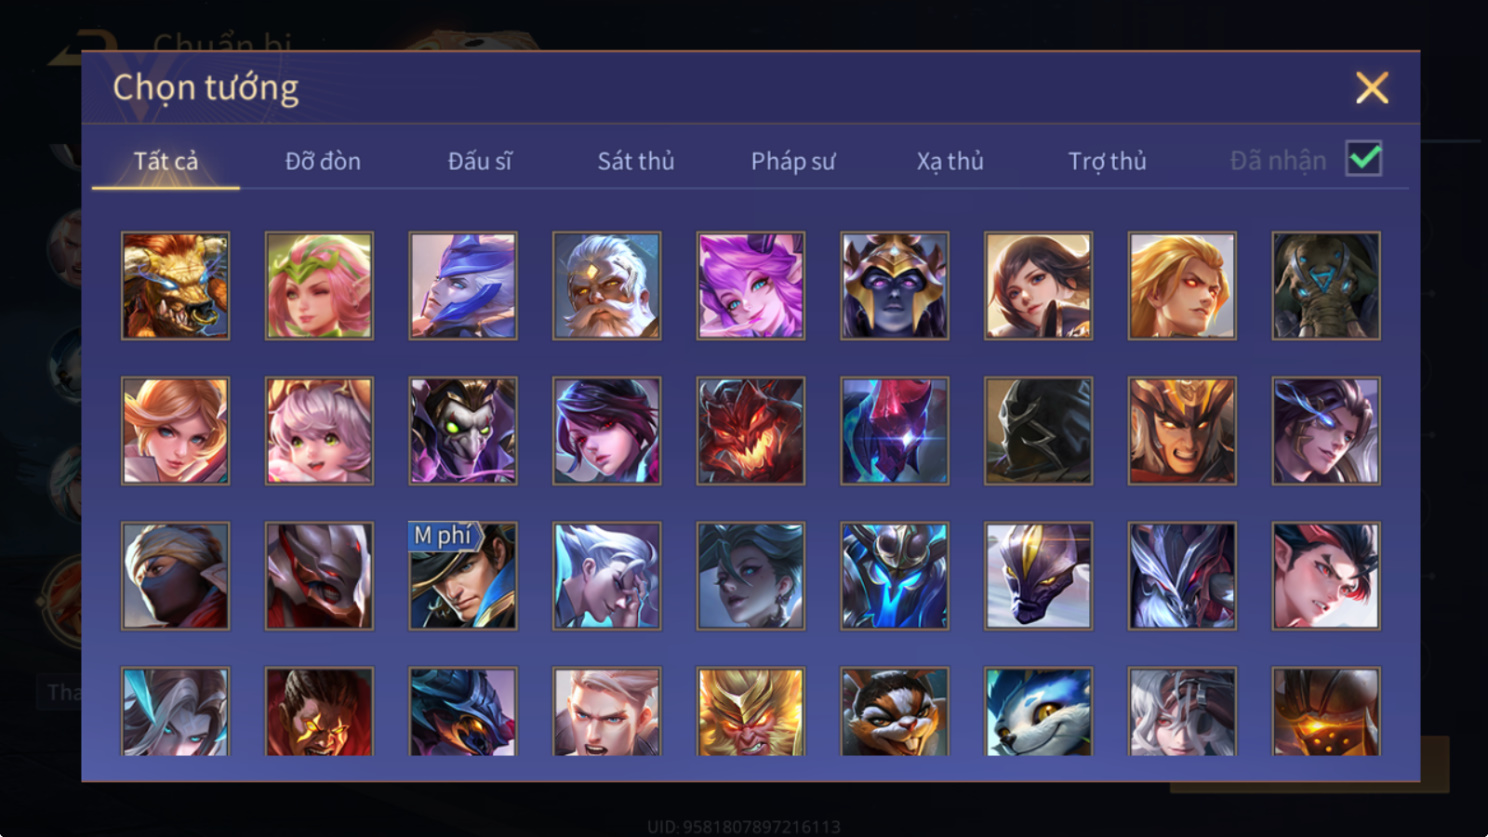Close the 'Chọn tướng' dialog
Viewport: 1488px width, 837px height.
(x=1372, y=88)
